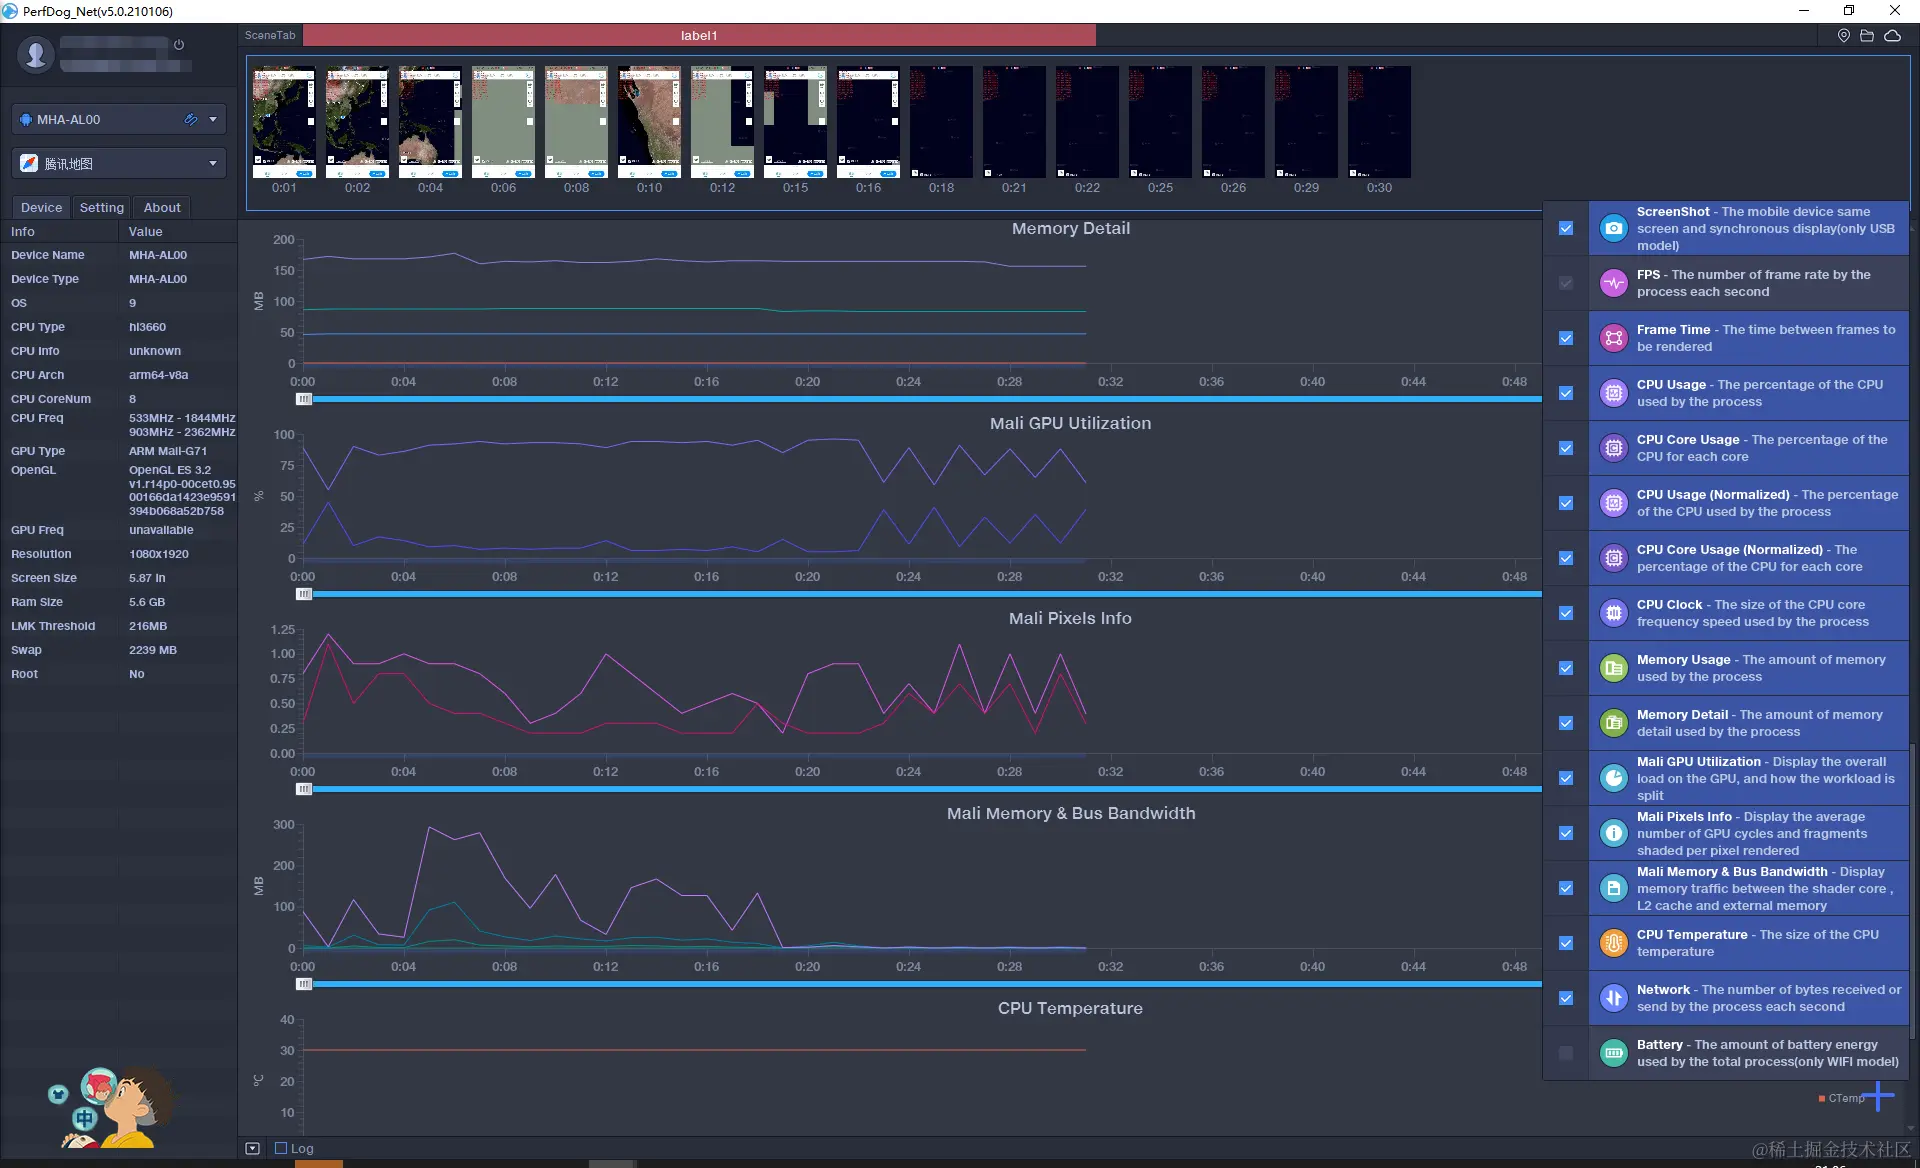Click the location pin icon in top bar
This screenshot has height=1168, width=1920.
[1843, 36]
